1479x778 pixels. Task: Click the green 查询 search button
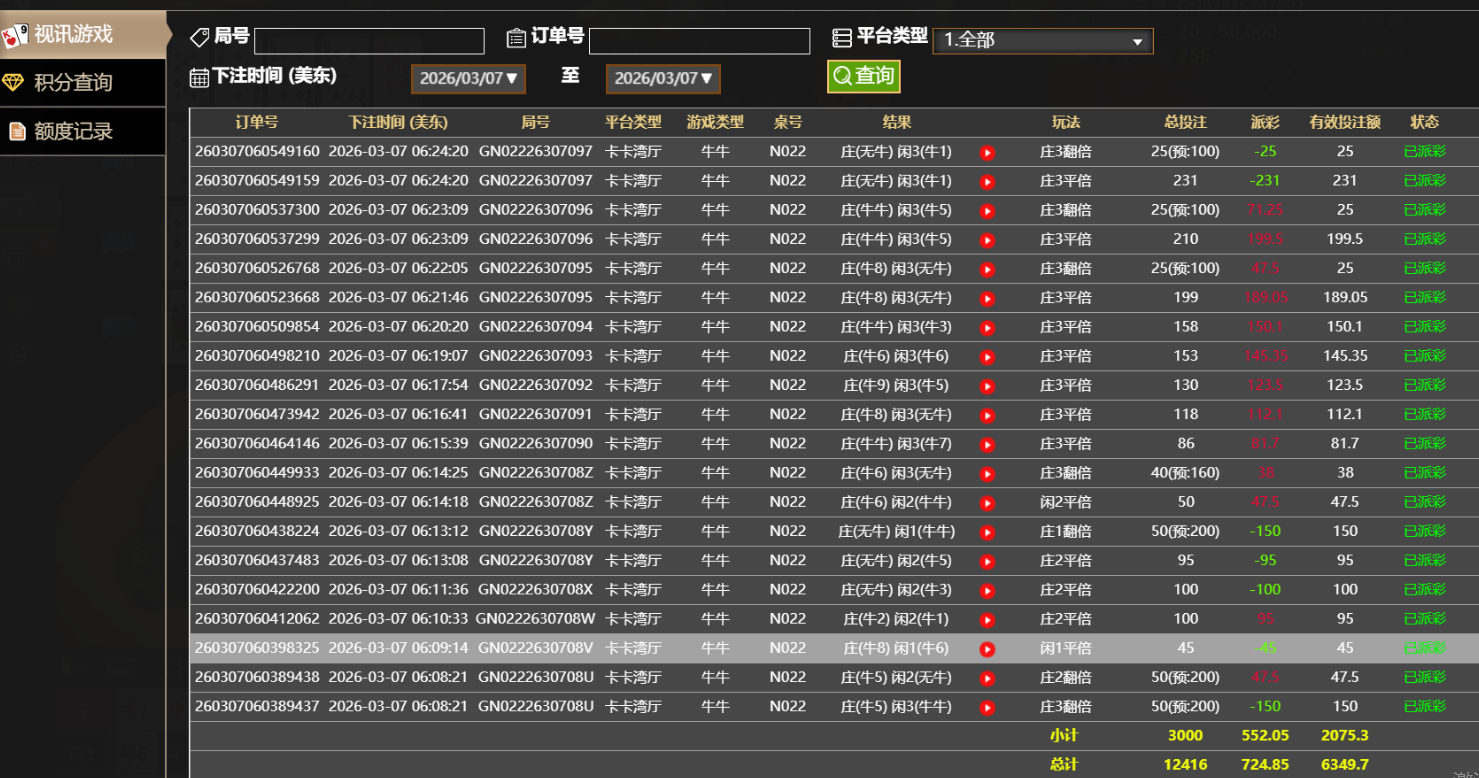[863, 76]
